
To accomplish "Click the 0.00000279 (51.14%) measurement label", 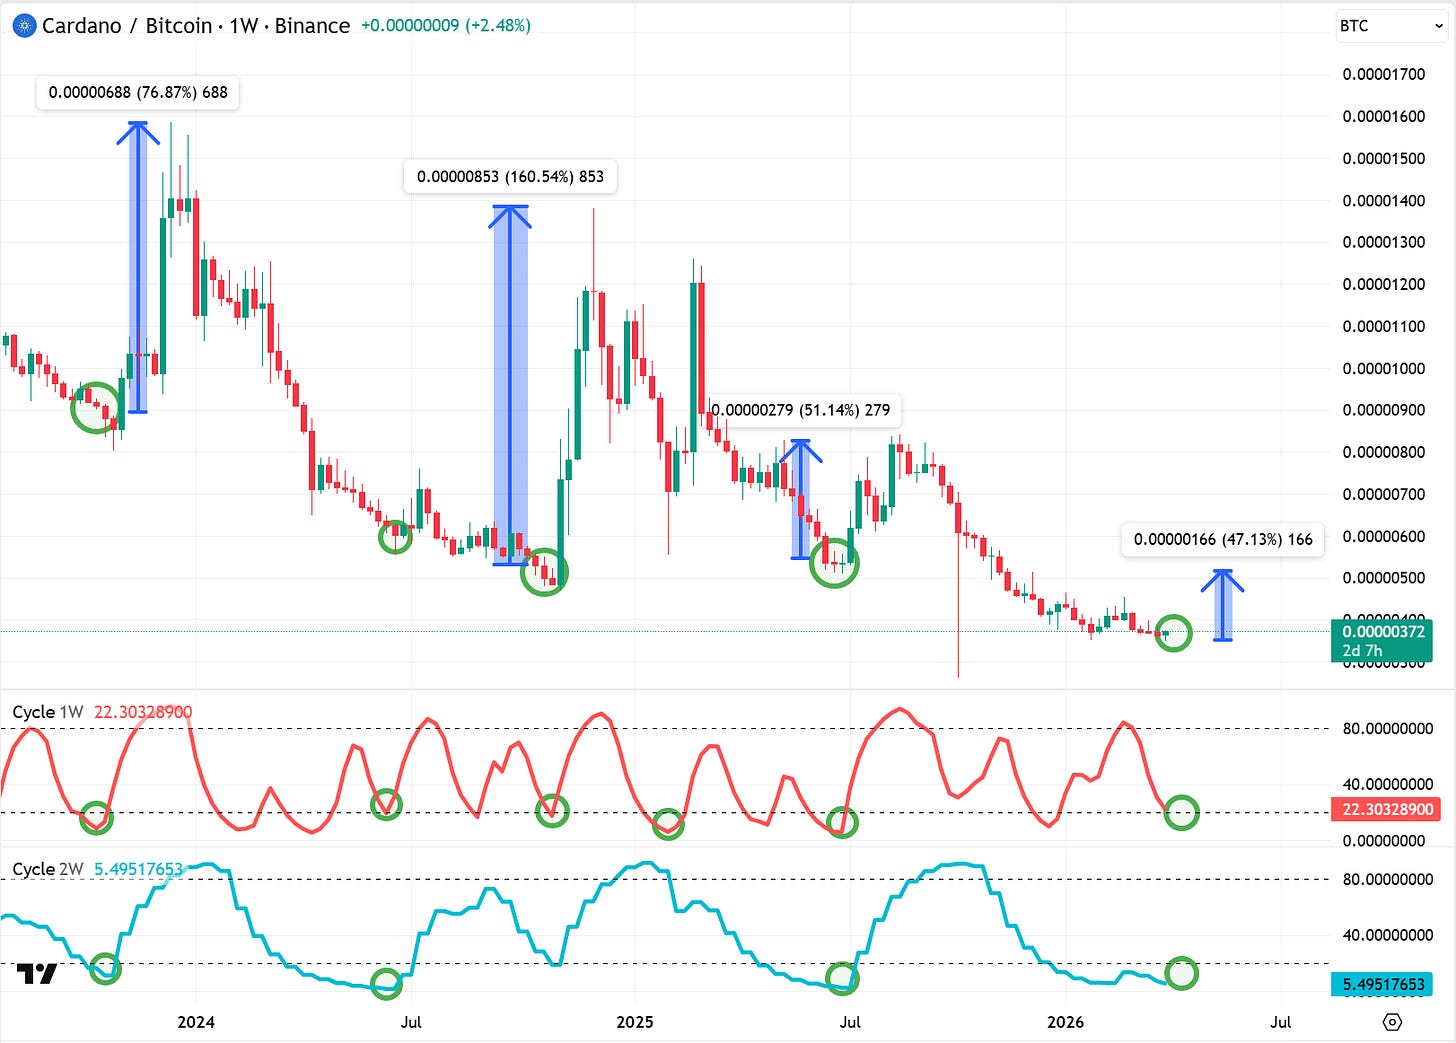I will point(802,409).
